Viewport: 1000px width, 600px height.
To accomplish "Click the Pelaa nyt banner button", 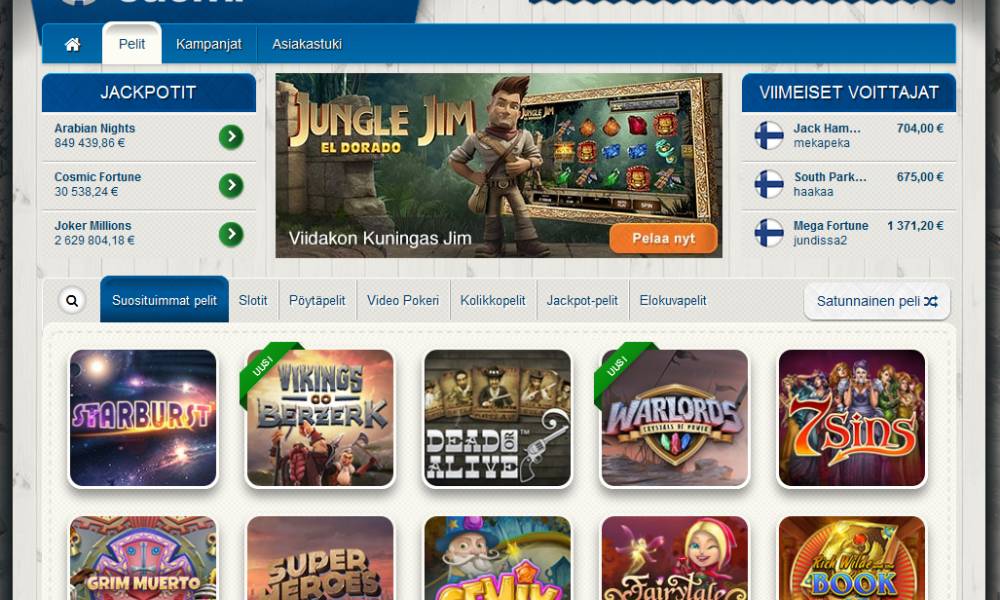I will [663, 238].
